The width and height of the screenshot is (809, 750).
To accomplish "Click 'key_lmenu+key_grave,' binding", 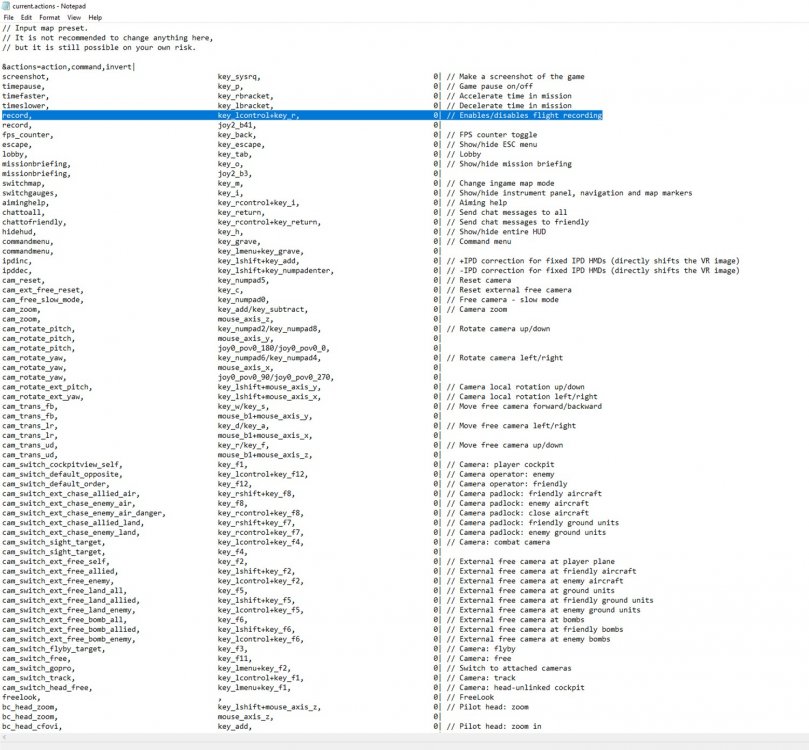I will (x=261, y=251).
